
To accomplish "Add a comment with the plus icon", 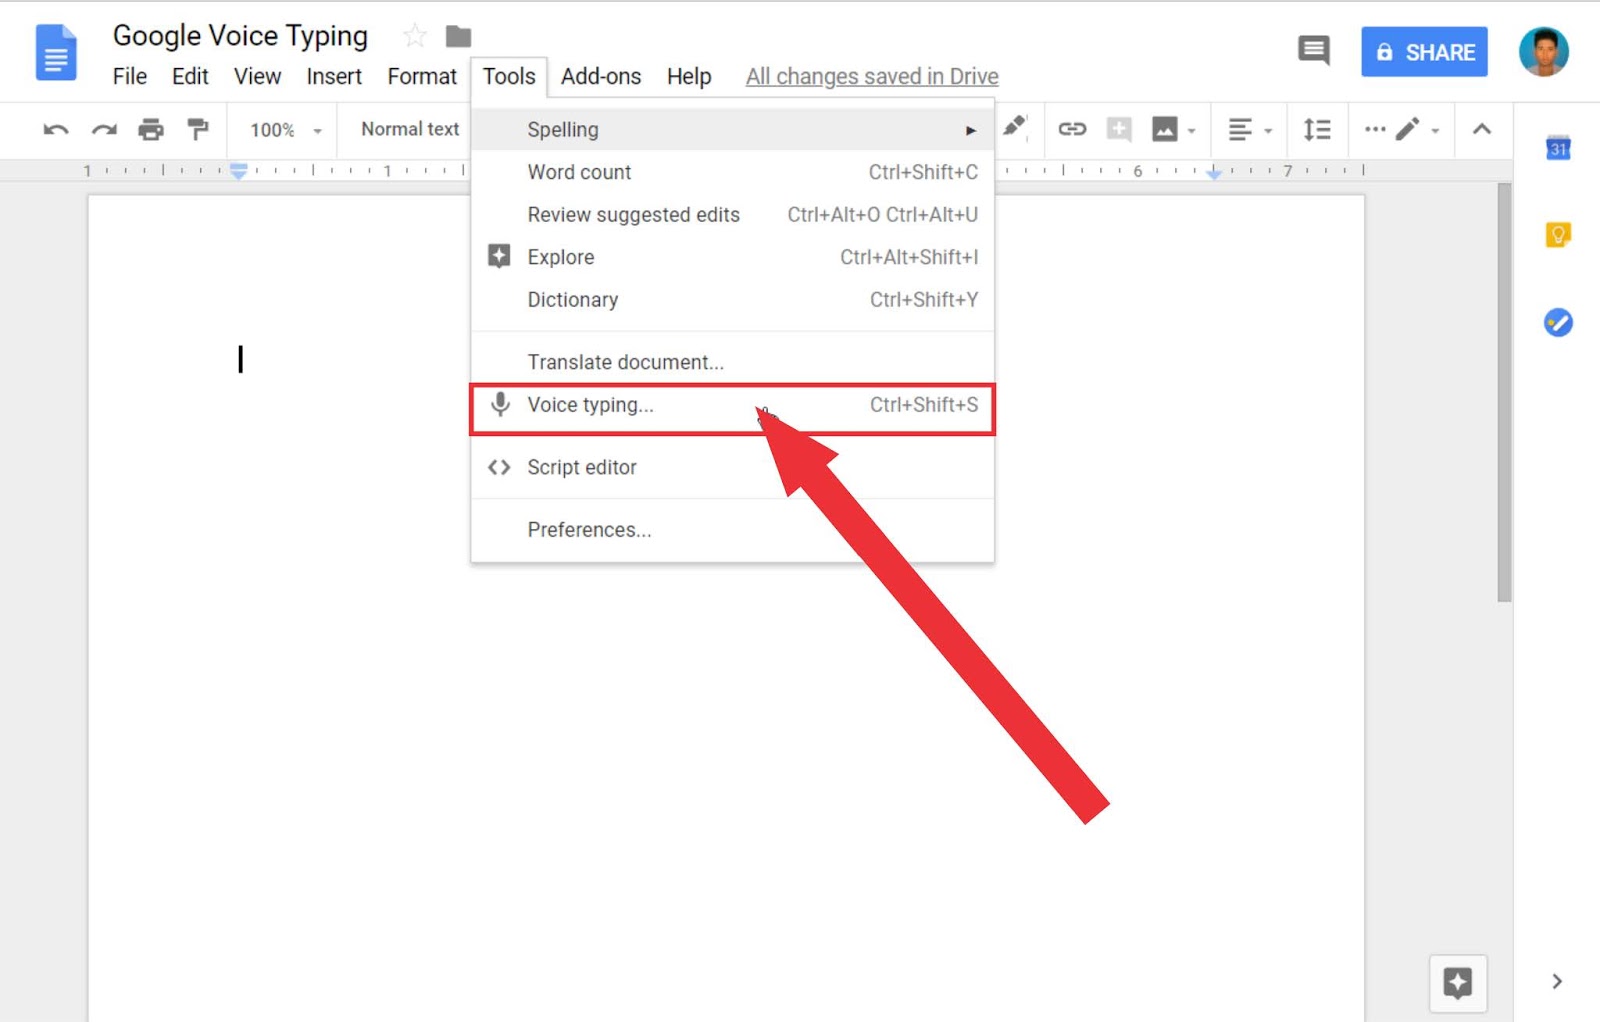I will tap(1119, 129).
